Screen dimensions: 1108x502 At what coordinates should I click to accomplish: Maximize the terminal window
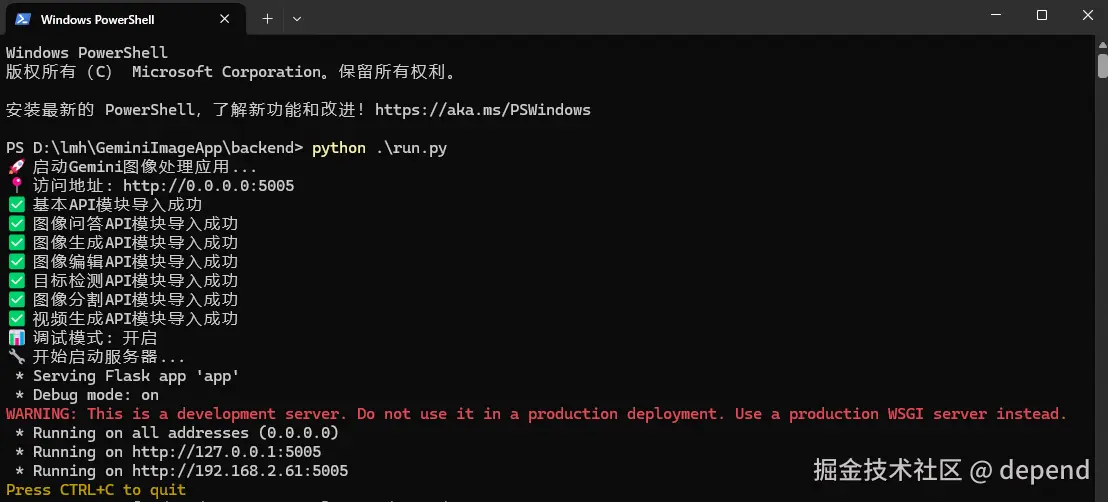coord(1042,15)
